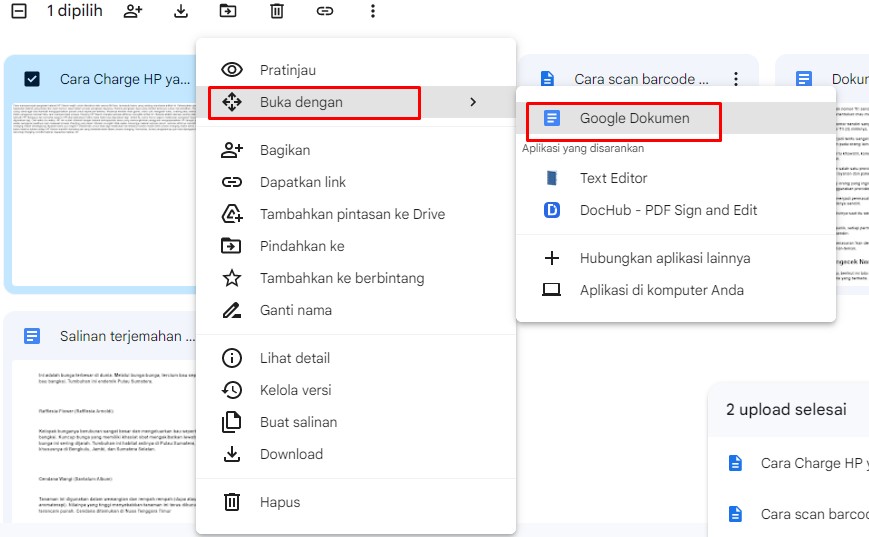
Task: Click the 'Cara Charge HP' document thumbnail preview
Action: [x=104, y=194]
